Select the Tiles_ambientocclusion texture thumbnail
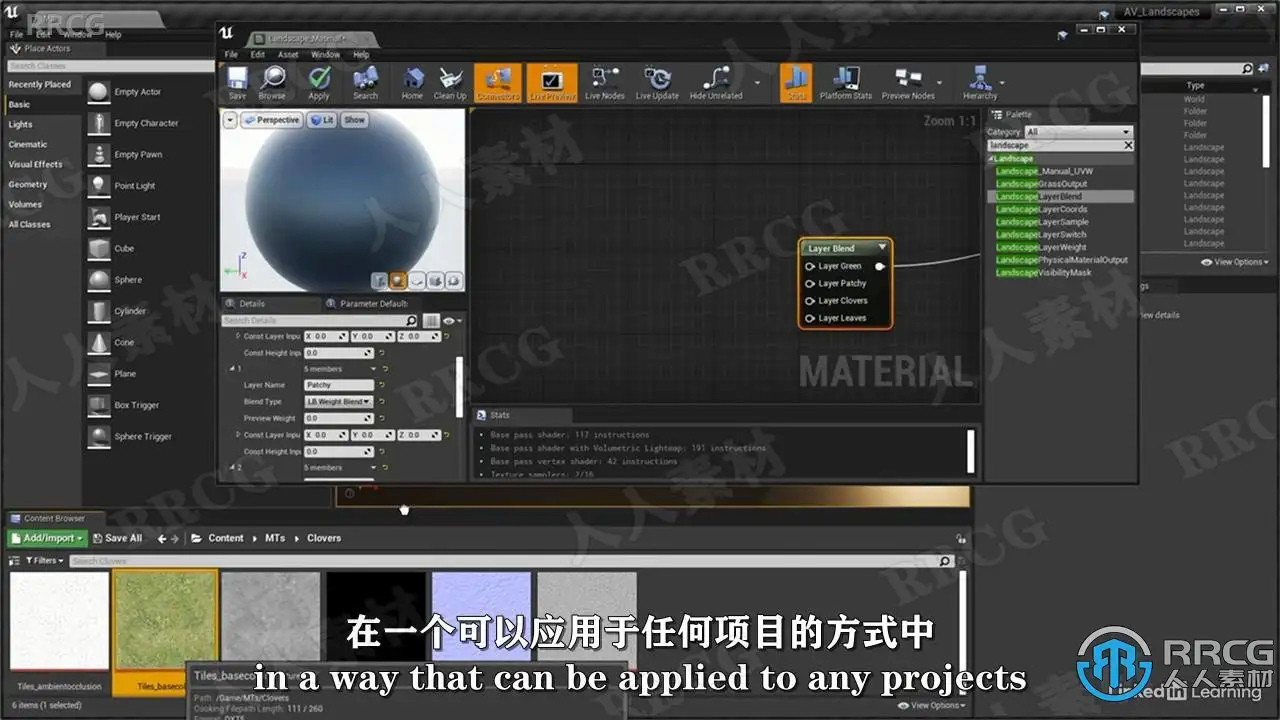The image size is (1280, 720). pyautogui.click(x=59, y=620)
